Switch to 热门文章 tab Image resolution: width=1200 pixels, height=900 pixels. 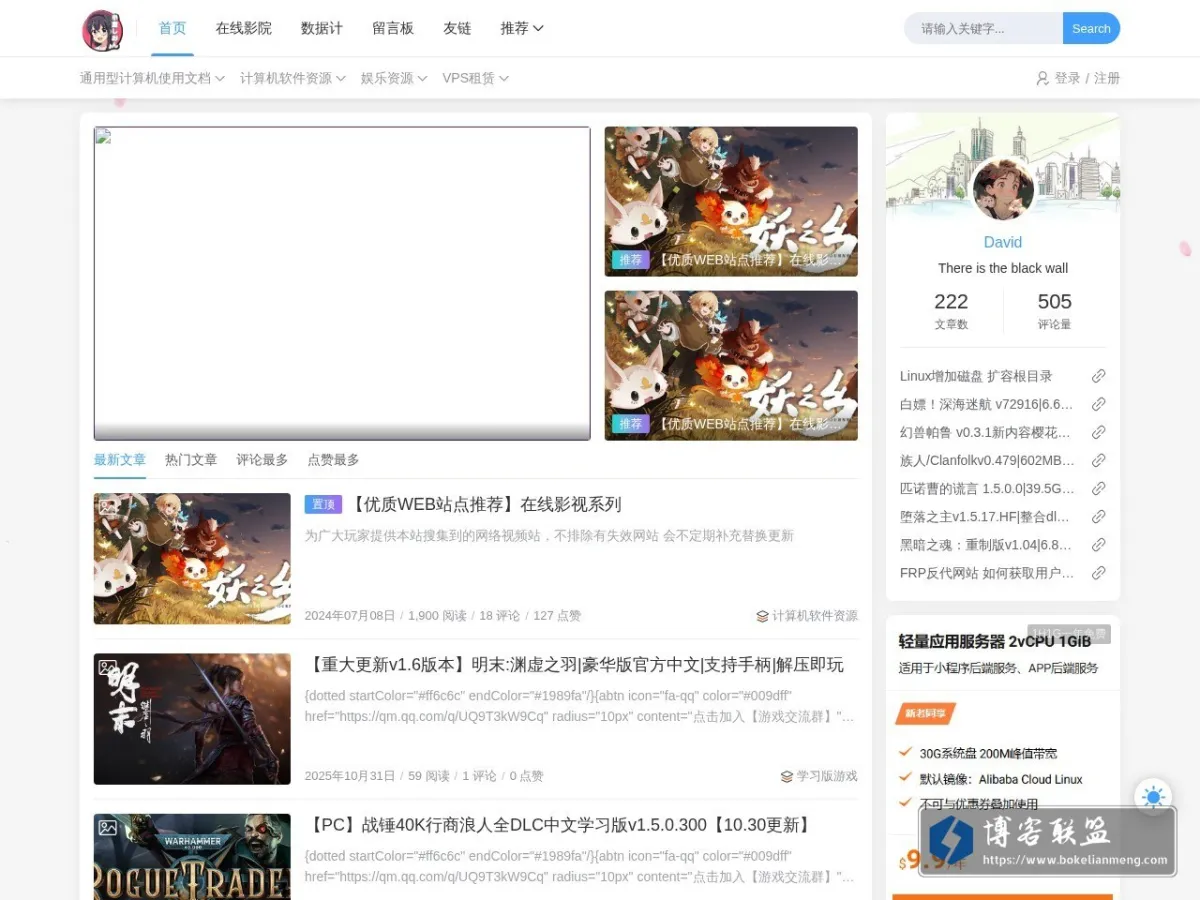[191, 460]
